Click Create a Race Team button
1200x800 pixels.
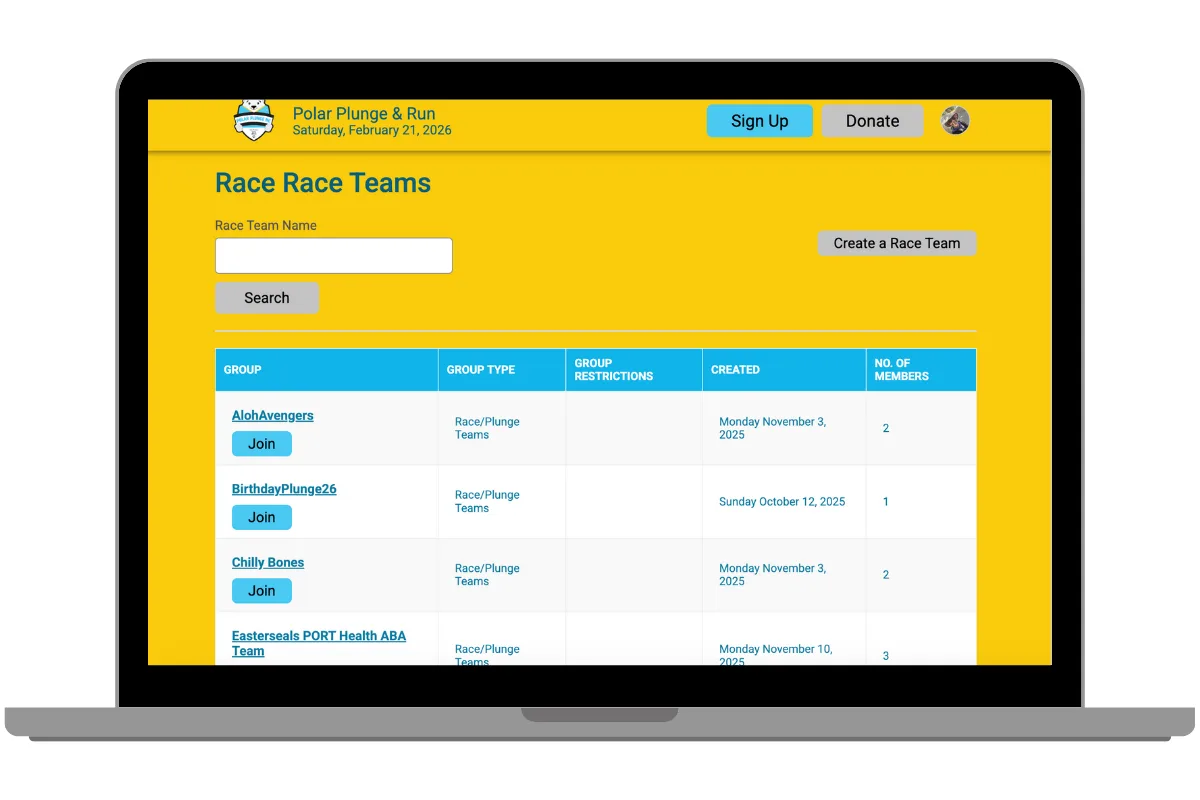(x=896, y=243)
